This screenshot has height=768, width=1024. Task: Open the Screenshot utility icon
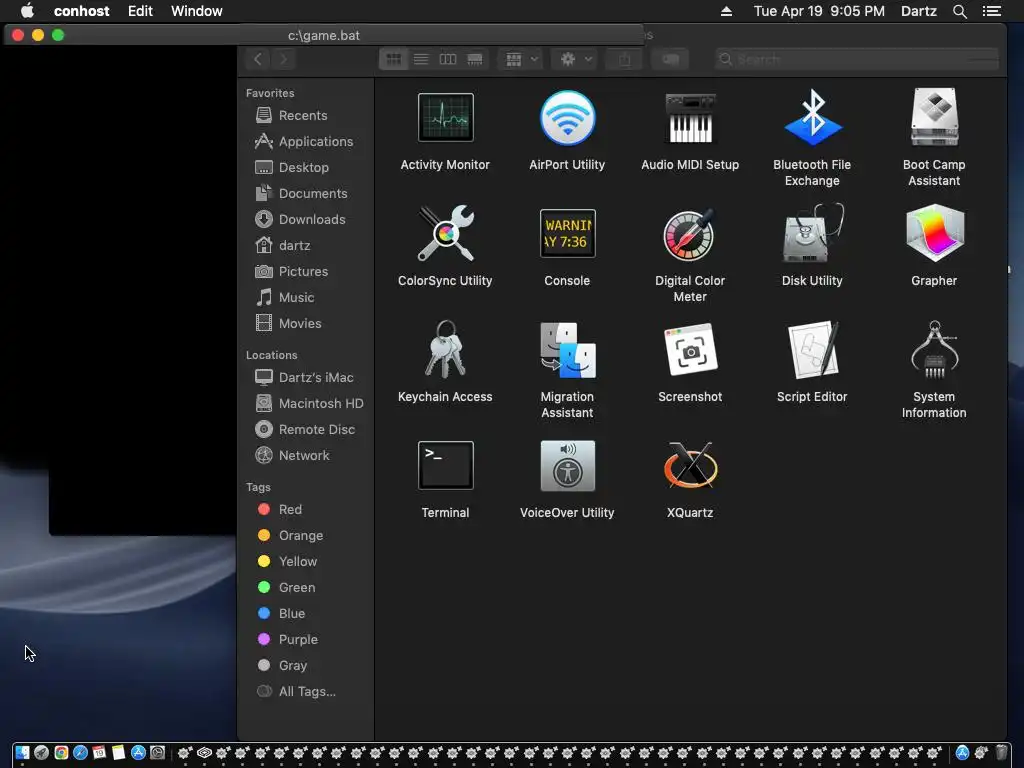click(690, 349)
